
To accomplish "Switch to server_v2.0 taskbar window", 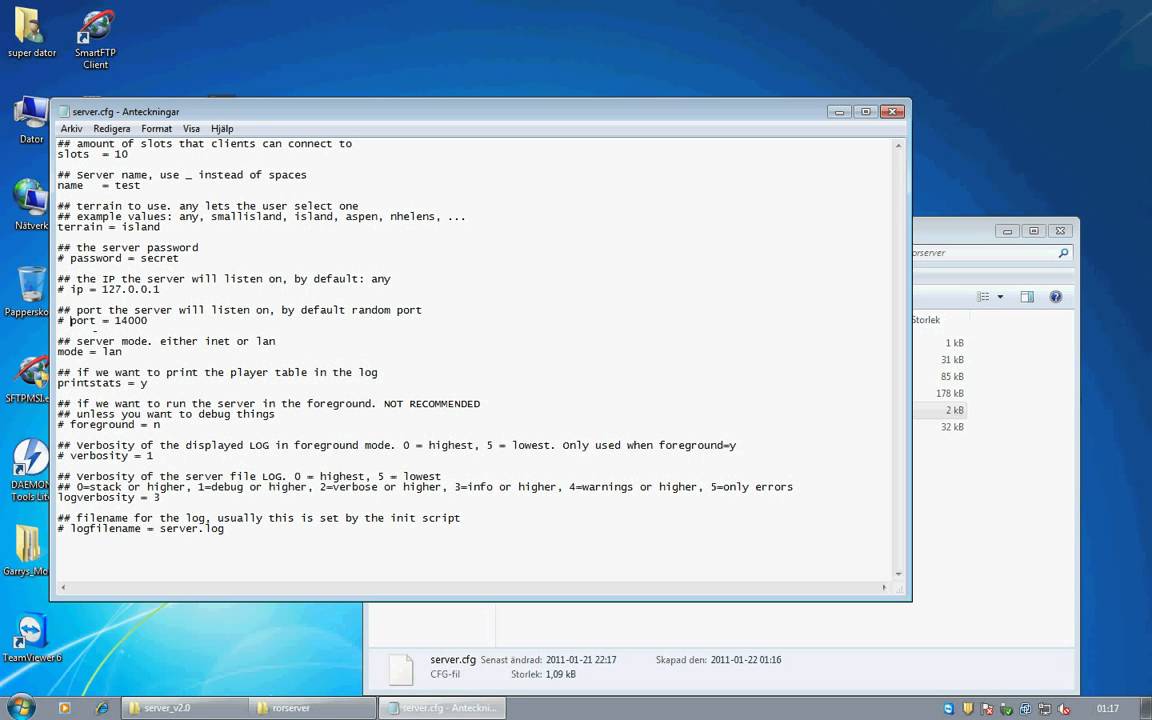I will tap(184, 708).
